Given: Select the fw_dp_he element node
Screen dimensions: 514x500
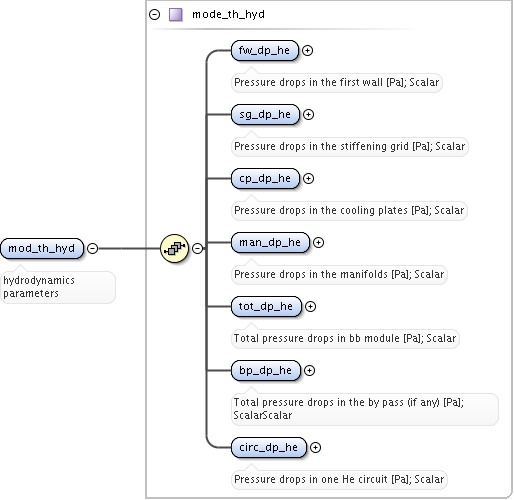Looking at the screenshot, I should click(265, 51).
